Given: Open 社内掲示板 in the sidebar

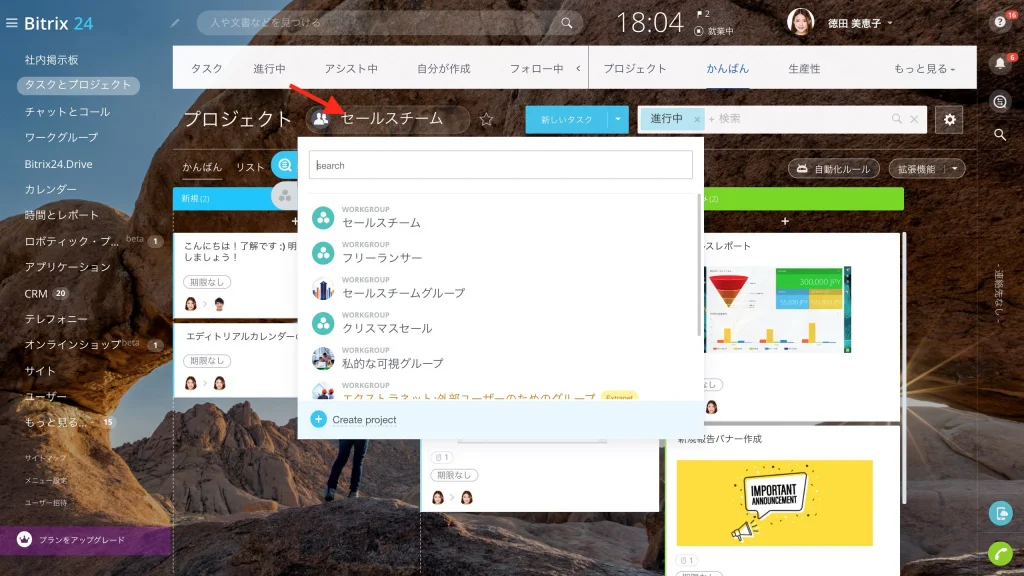Looking at the screenshot, I should click(52, 60).
